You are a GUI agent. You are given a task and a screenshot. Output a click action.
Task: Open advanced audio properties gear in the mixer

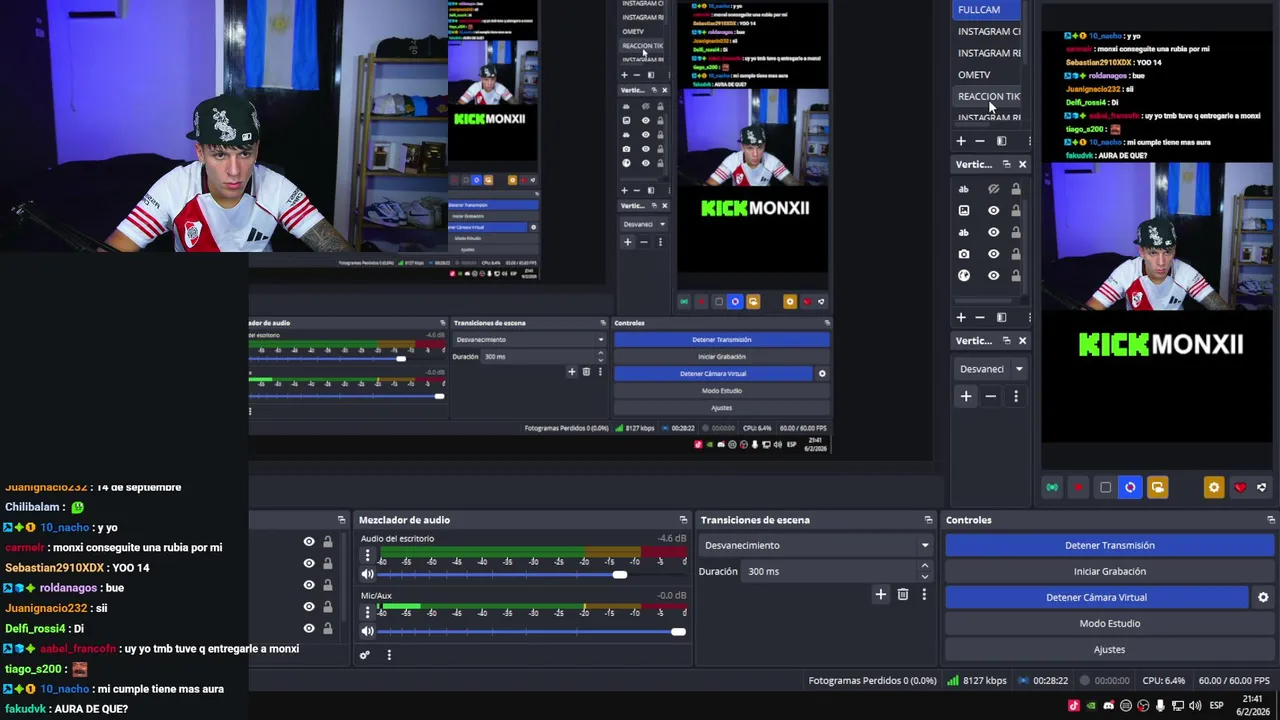coord(365,655)
